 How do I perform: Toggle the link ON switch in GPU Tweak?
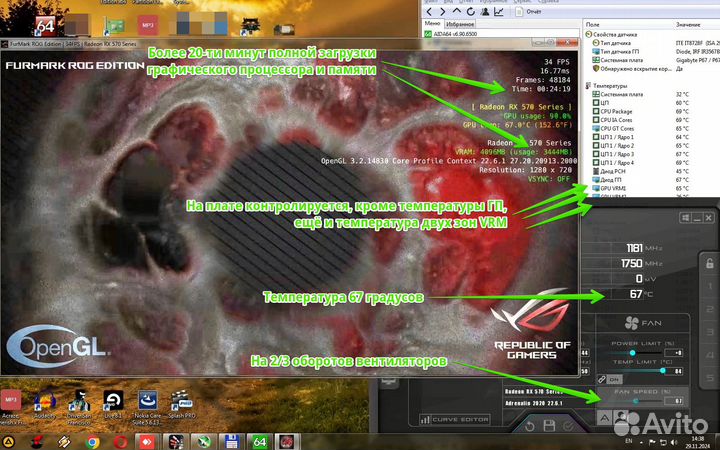(x=610, y=379)
